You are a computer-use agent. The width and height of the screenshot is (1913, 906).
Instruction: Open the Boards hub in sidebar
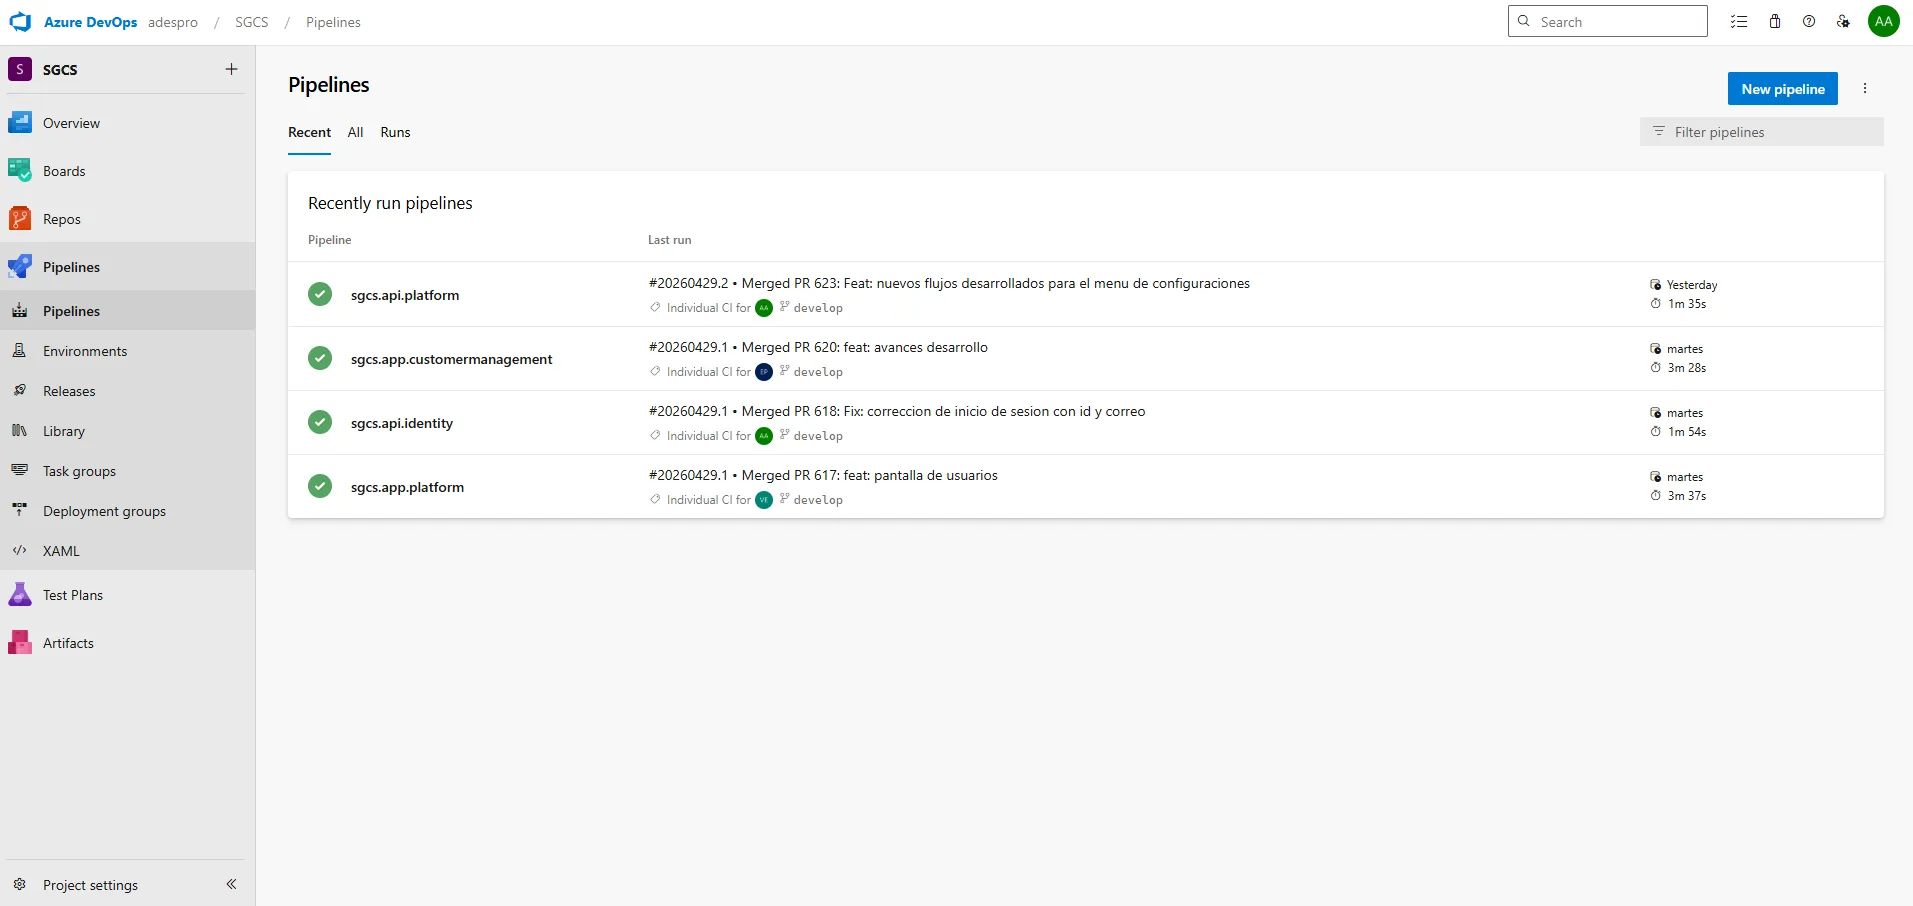[127, 171]
